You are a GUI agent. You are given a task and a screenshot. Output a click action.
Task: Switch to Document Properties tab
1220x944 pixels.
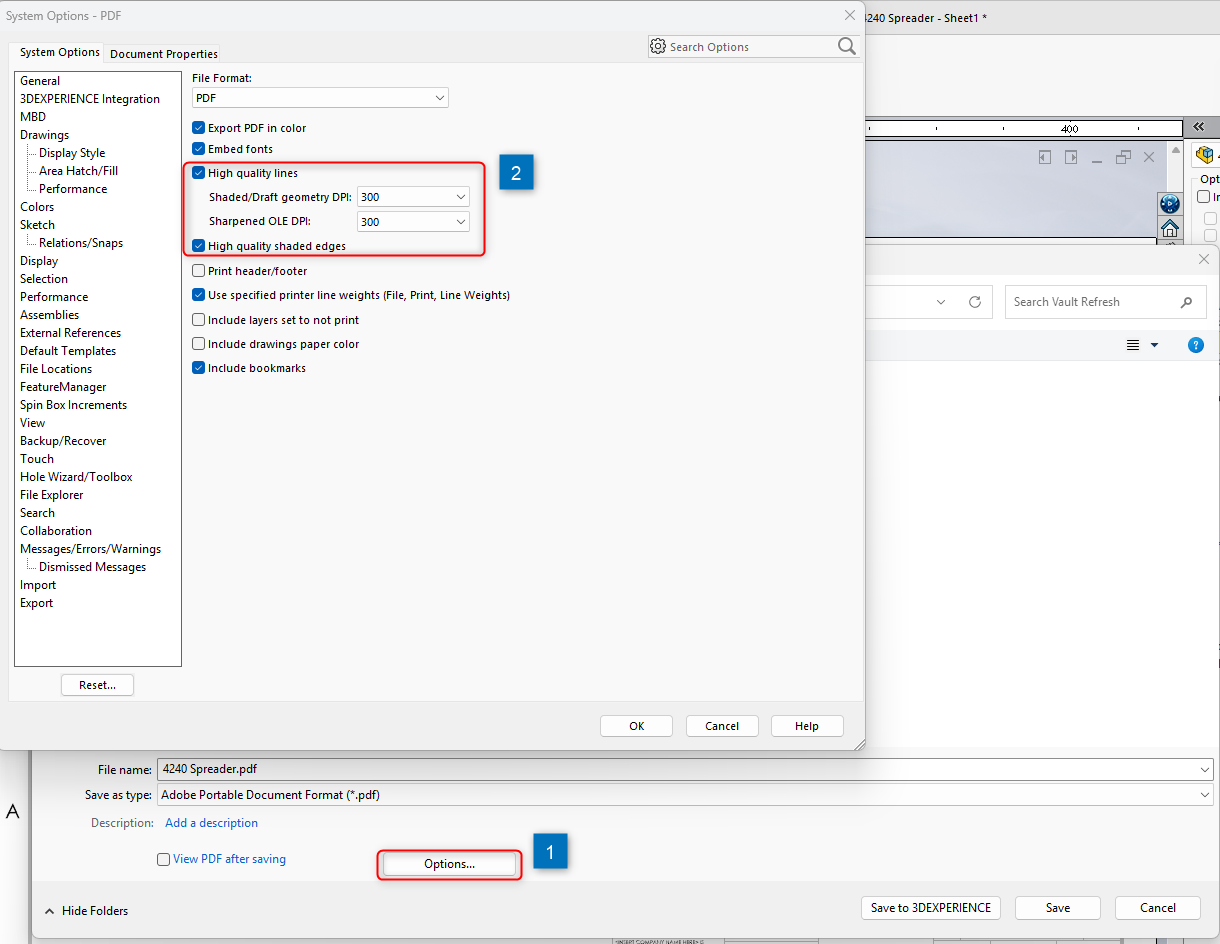tap(164, 54)
